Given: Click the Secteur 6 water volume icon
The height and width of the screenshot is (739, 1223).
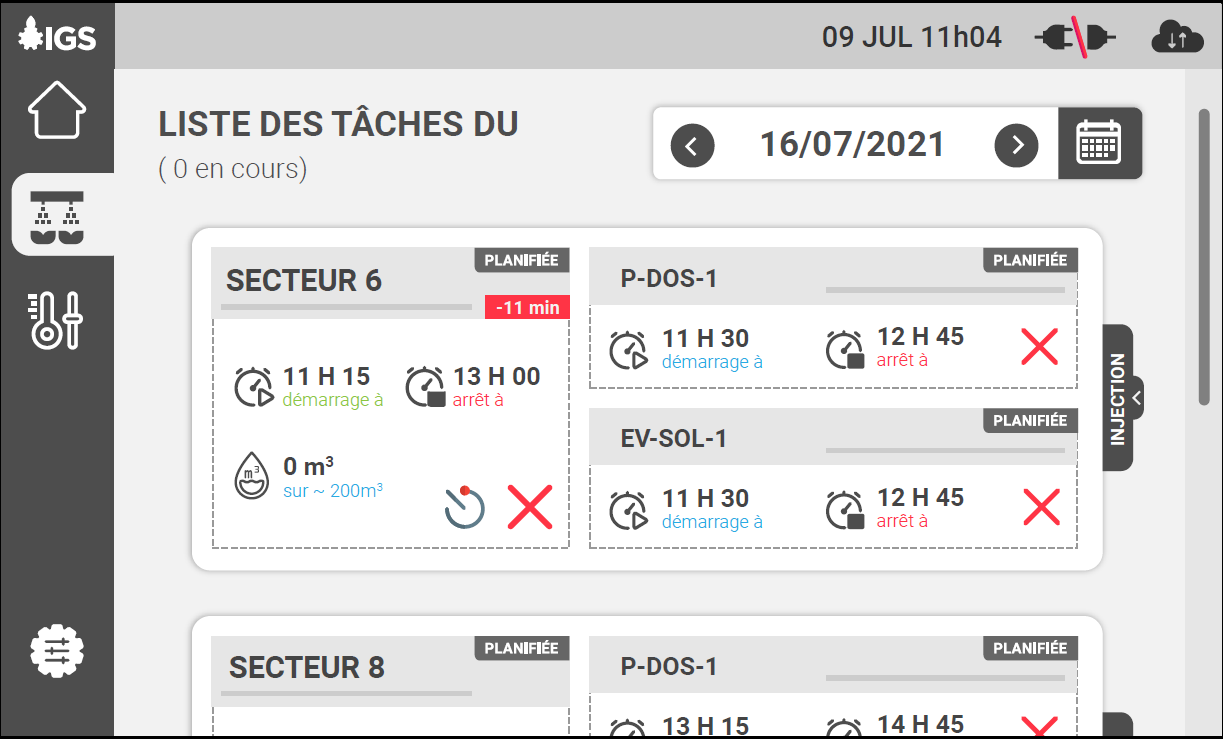Looking at the screenshot, I should [251, 475].
